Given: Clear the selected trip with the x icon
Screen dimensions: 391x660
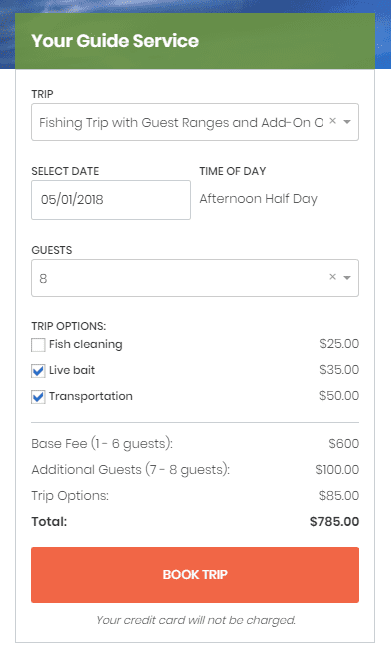Looking at the screenshot, I should [x=332, y=121].
